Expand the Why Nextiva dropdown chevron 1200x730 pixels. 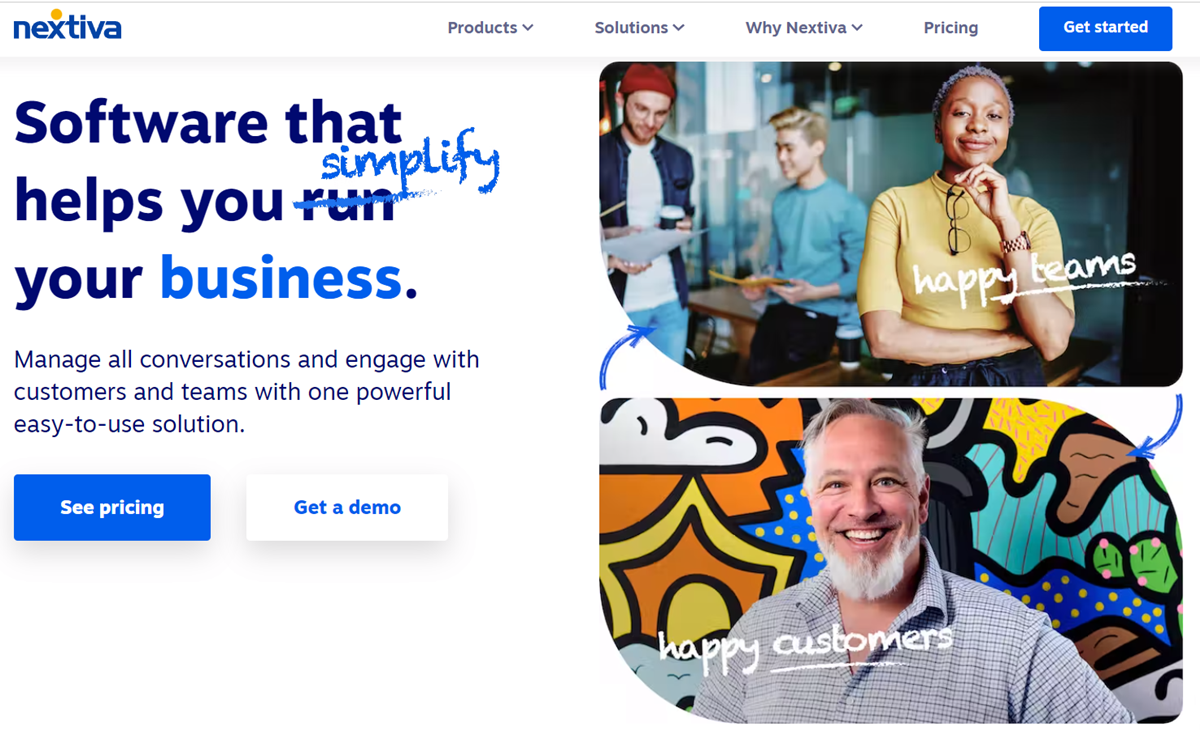coord(857,28)
